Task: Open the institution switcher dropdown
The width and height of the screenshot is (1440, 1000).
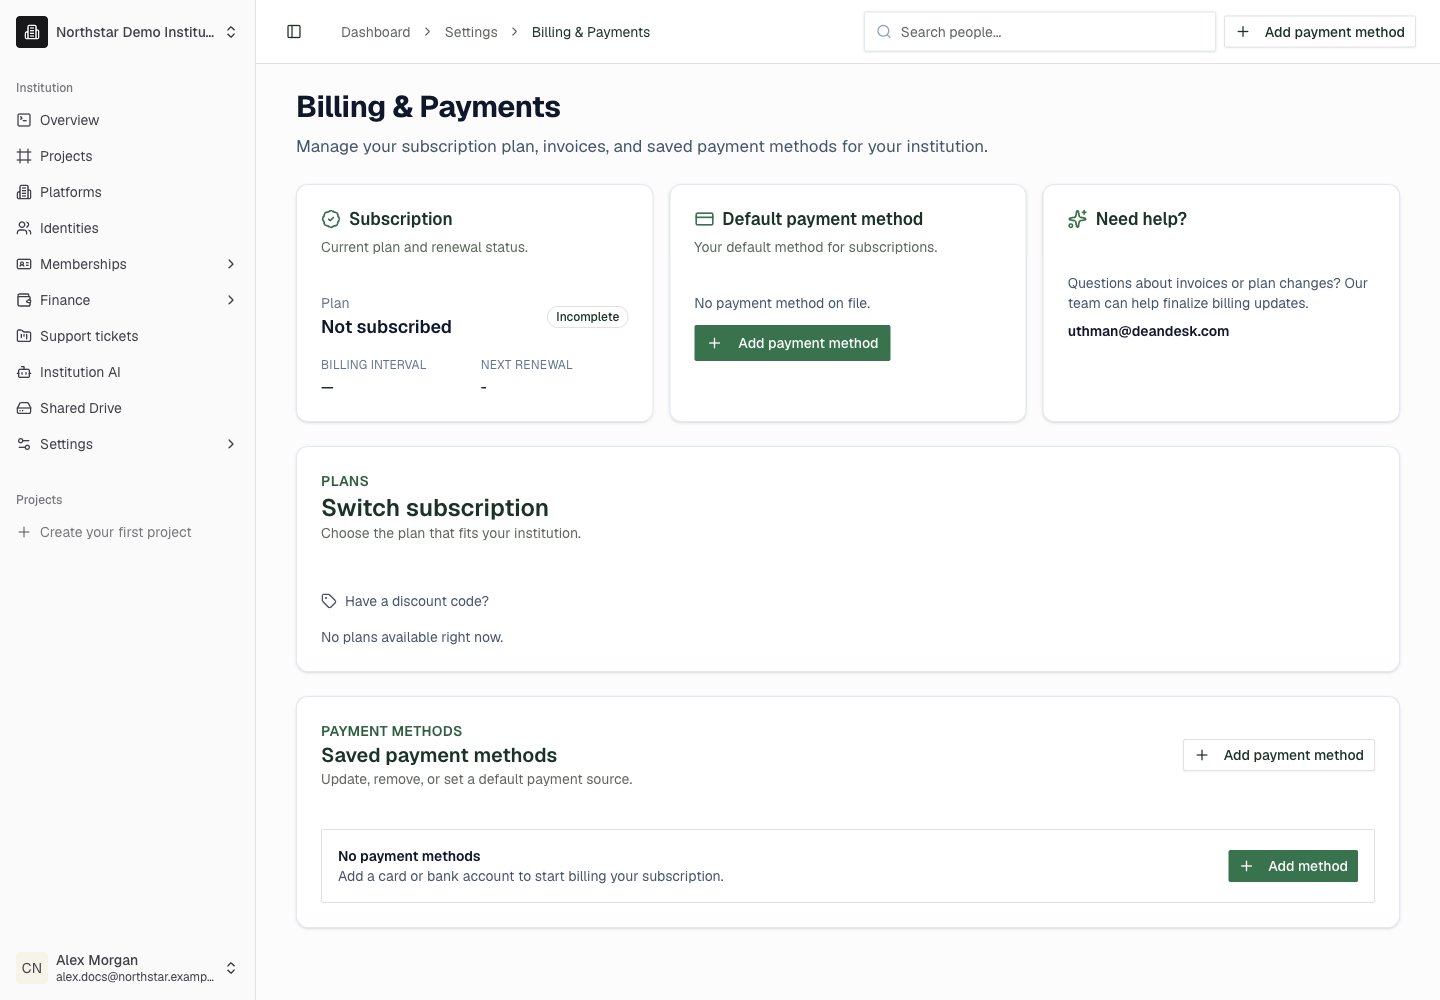Action: click(128, 32)
